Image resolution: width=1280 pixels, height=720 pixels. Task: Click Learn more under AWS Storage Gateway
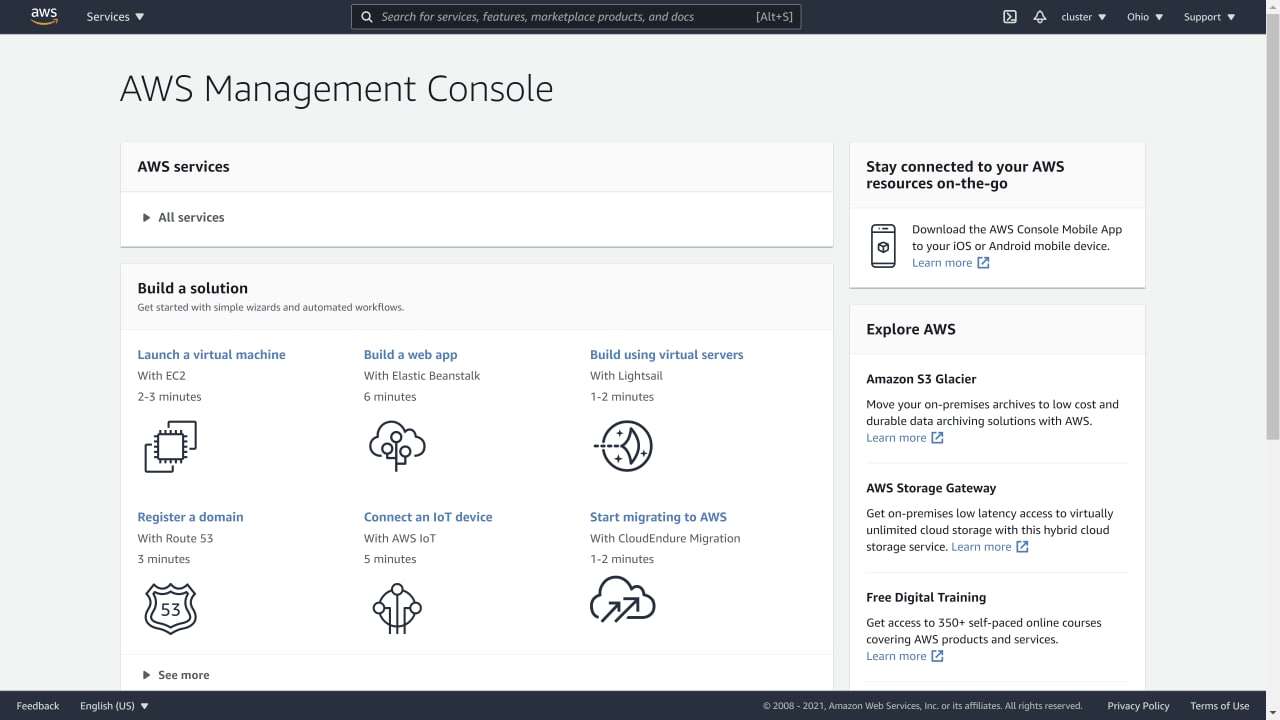(x=981, y=547)
